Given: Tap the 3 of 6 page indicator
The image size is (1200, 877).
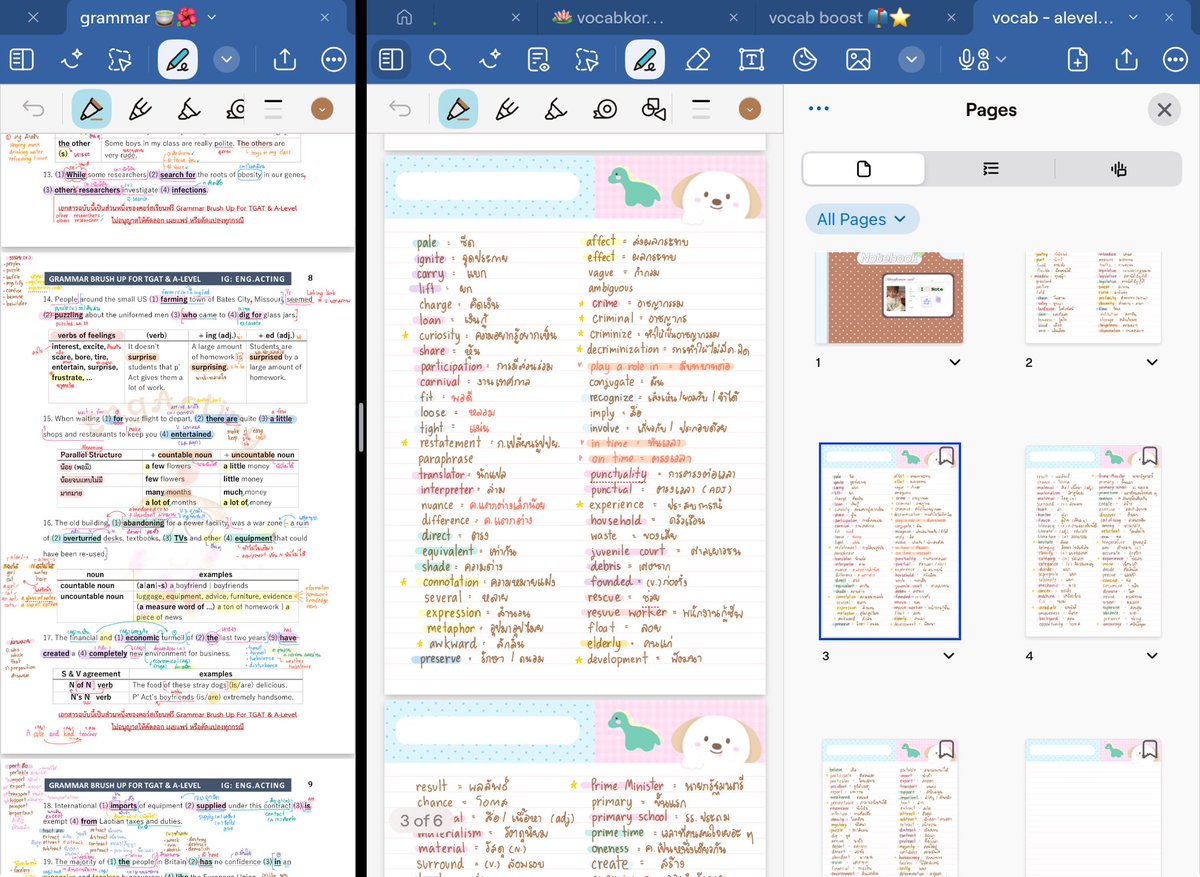Looking at the screenshot, I should 421,821.
